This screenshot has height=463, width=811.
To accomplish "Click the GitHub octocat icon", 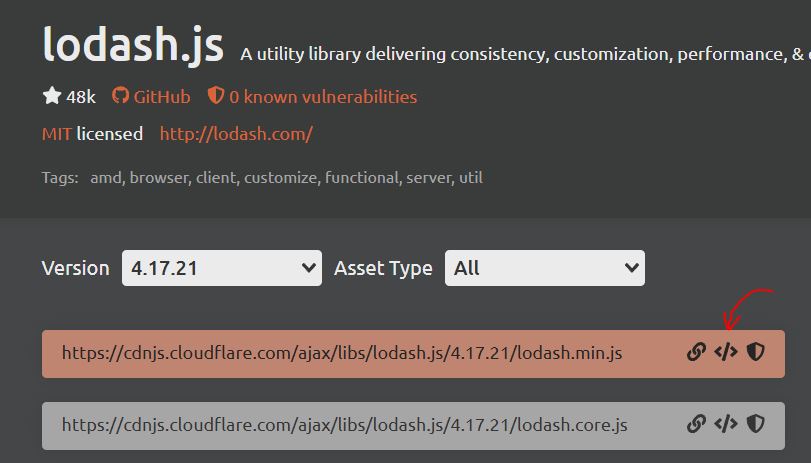I will pyautogui.click(x=120, y=96).
